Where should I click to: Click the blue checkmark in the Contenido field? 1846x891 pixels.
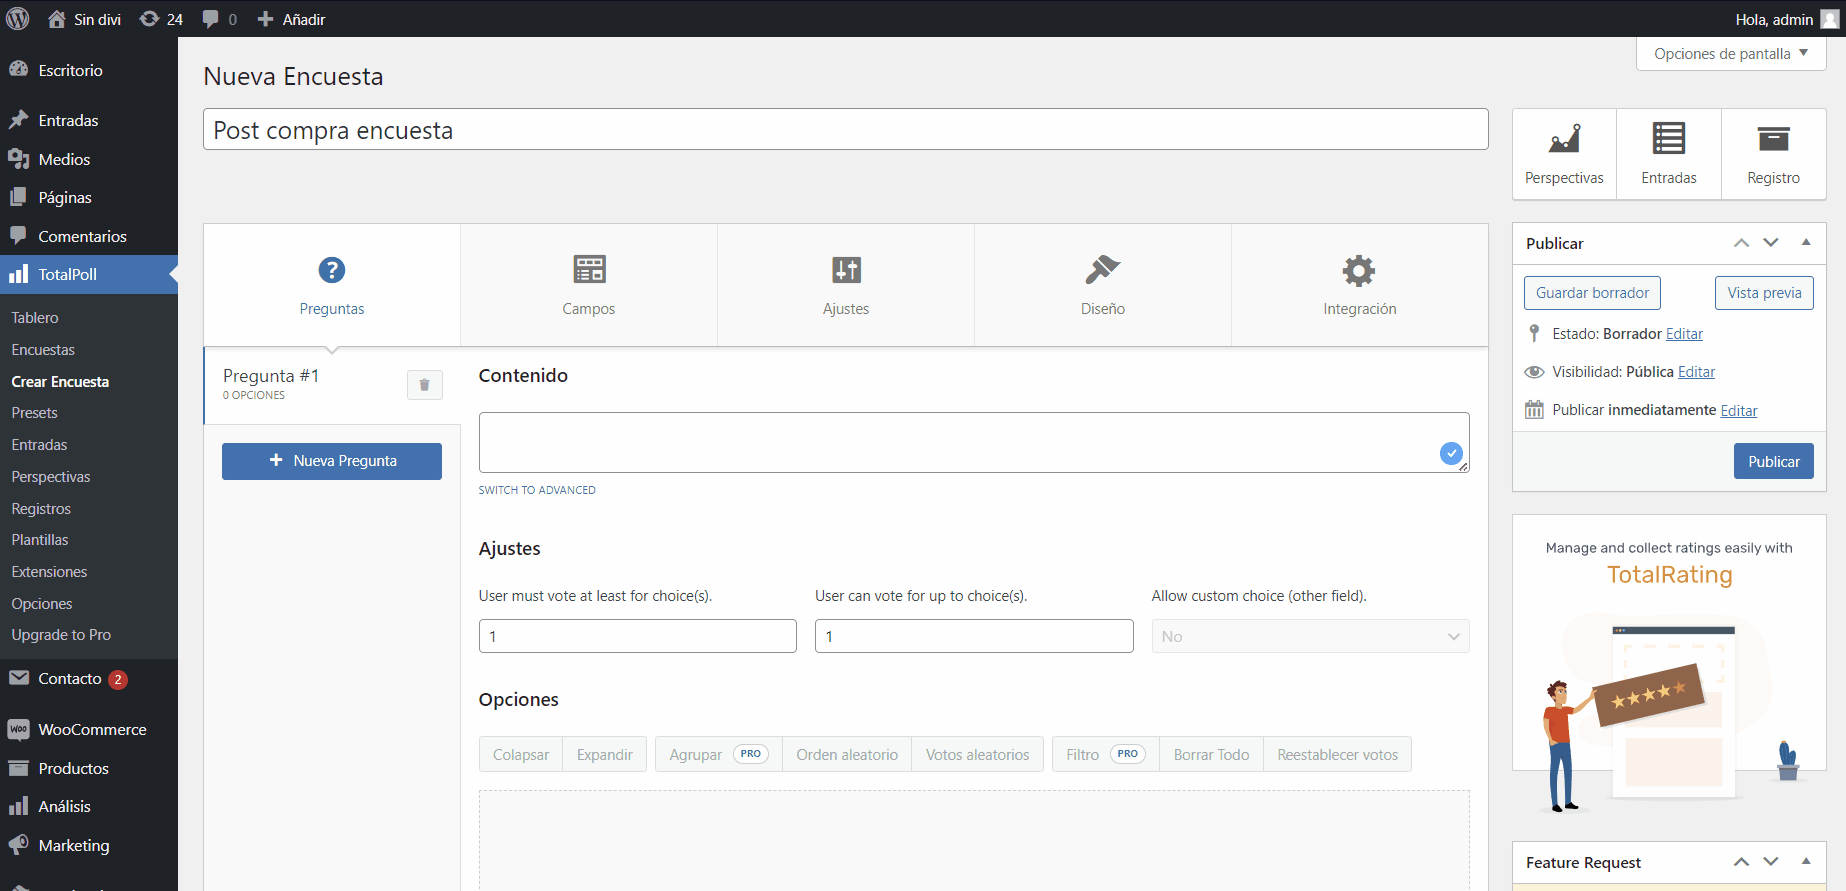click(1451, 453)
